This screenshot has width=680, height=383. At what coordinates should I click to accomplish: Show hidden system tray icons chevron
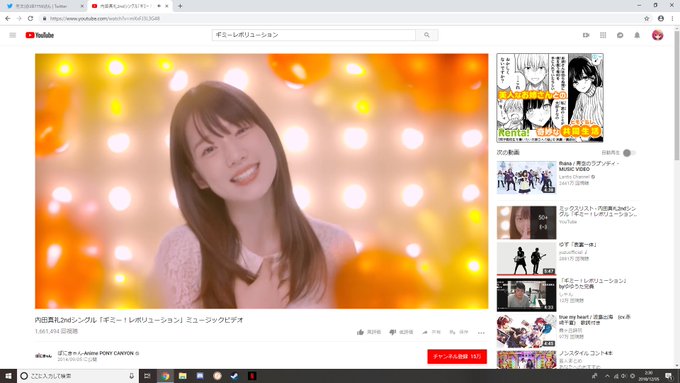pos(607,376)
